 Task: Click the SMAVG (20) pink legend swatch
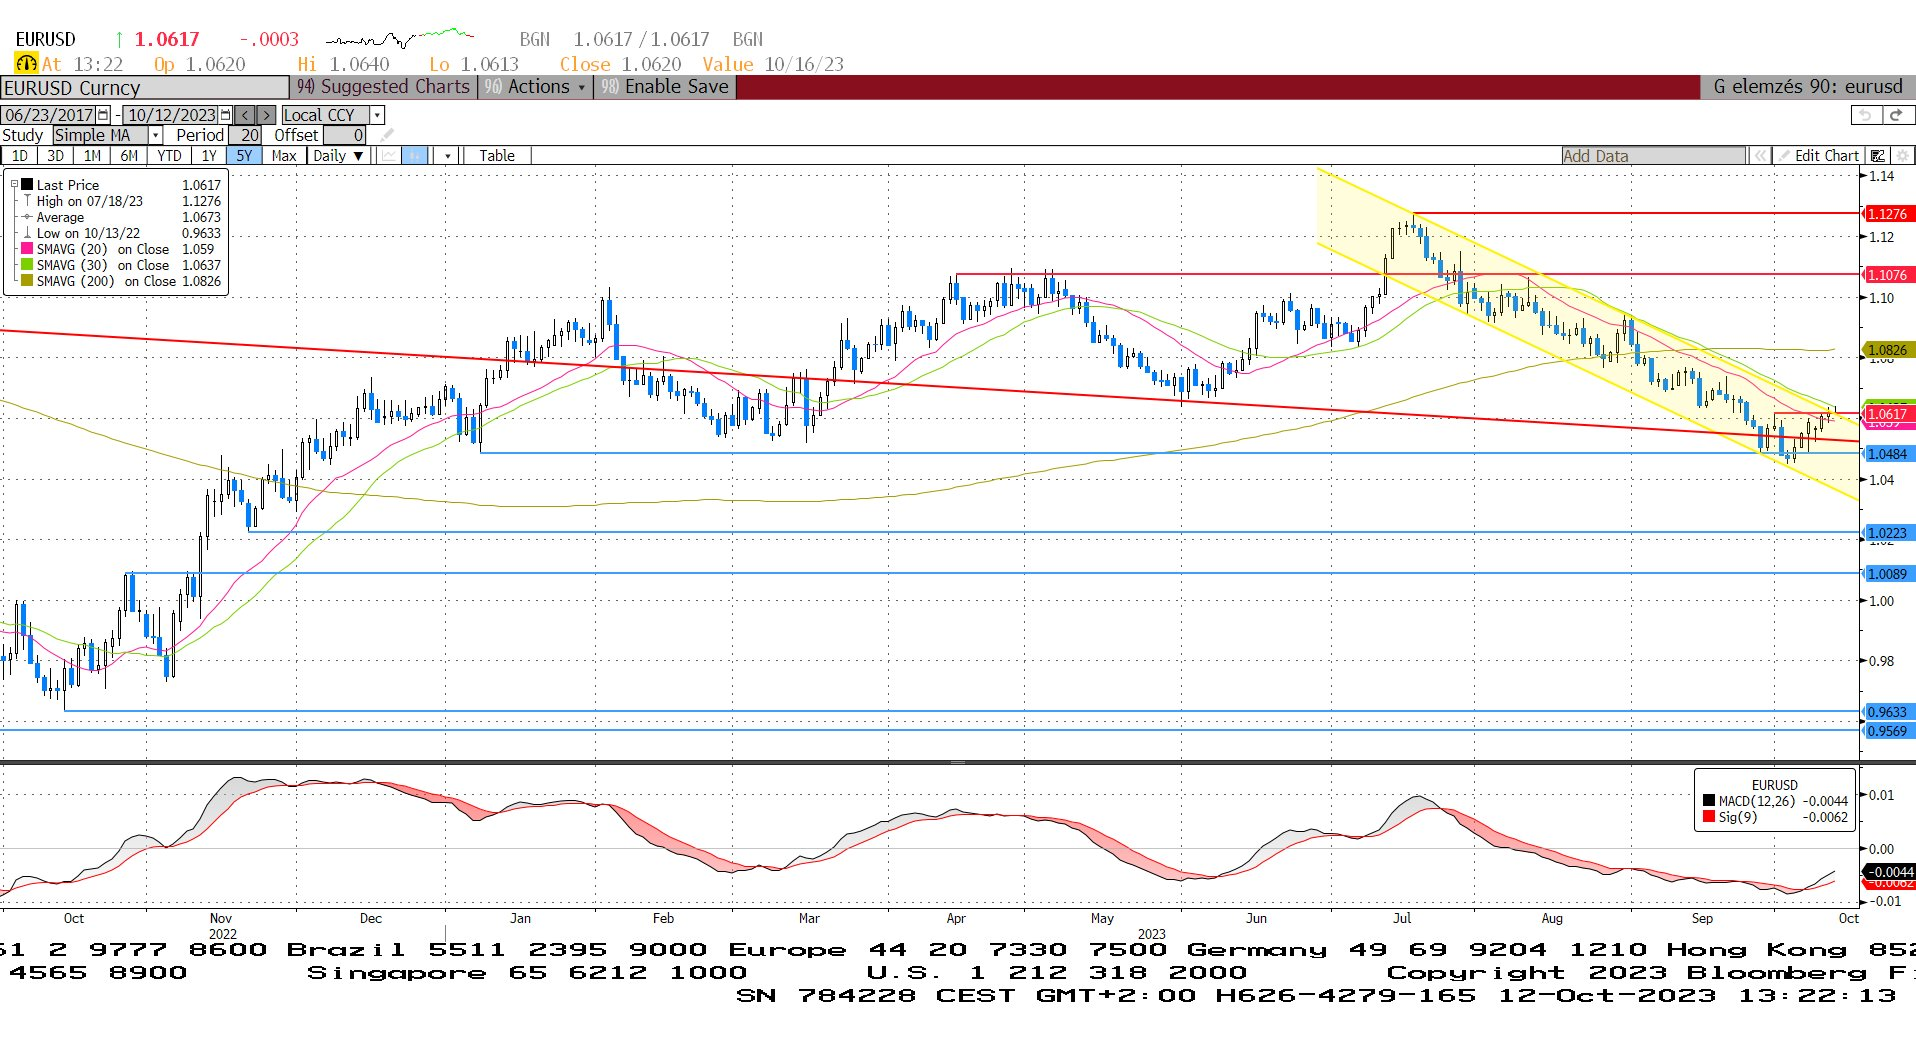(x=27, y=249)
